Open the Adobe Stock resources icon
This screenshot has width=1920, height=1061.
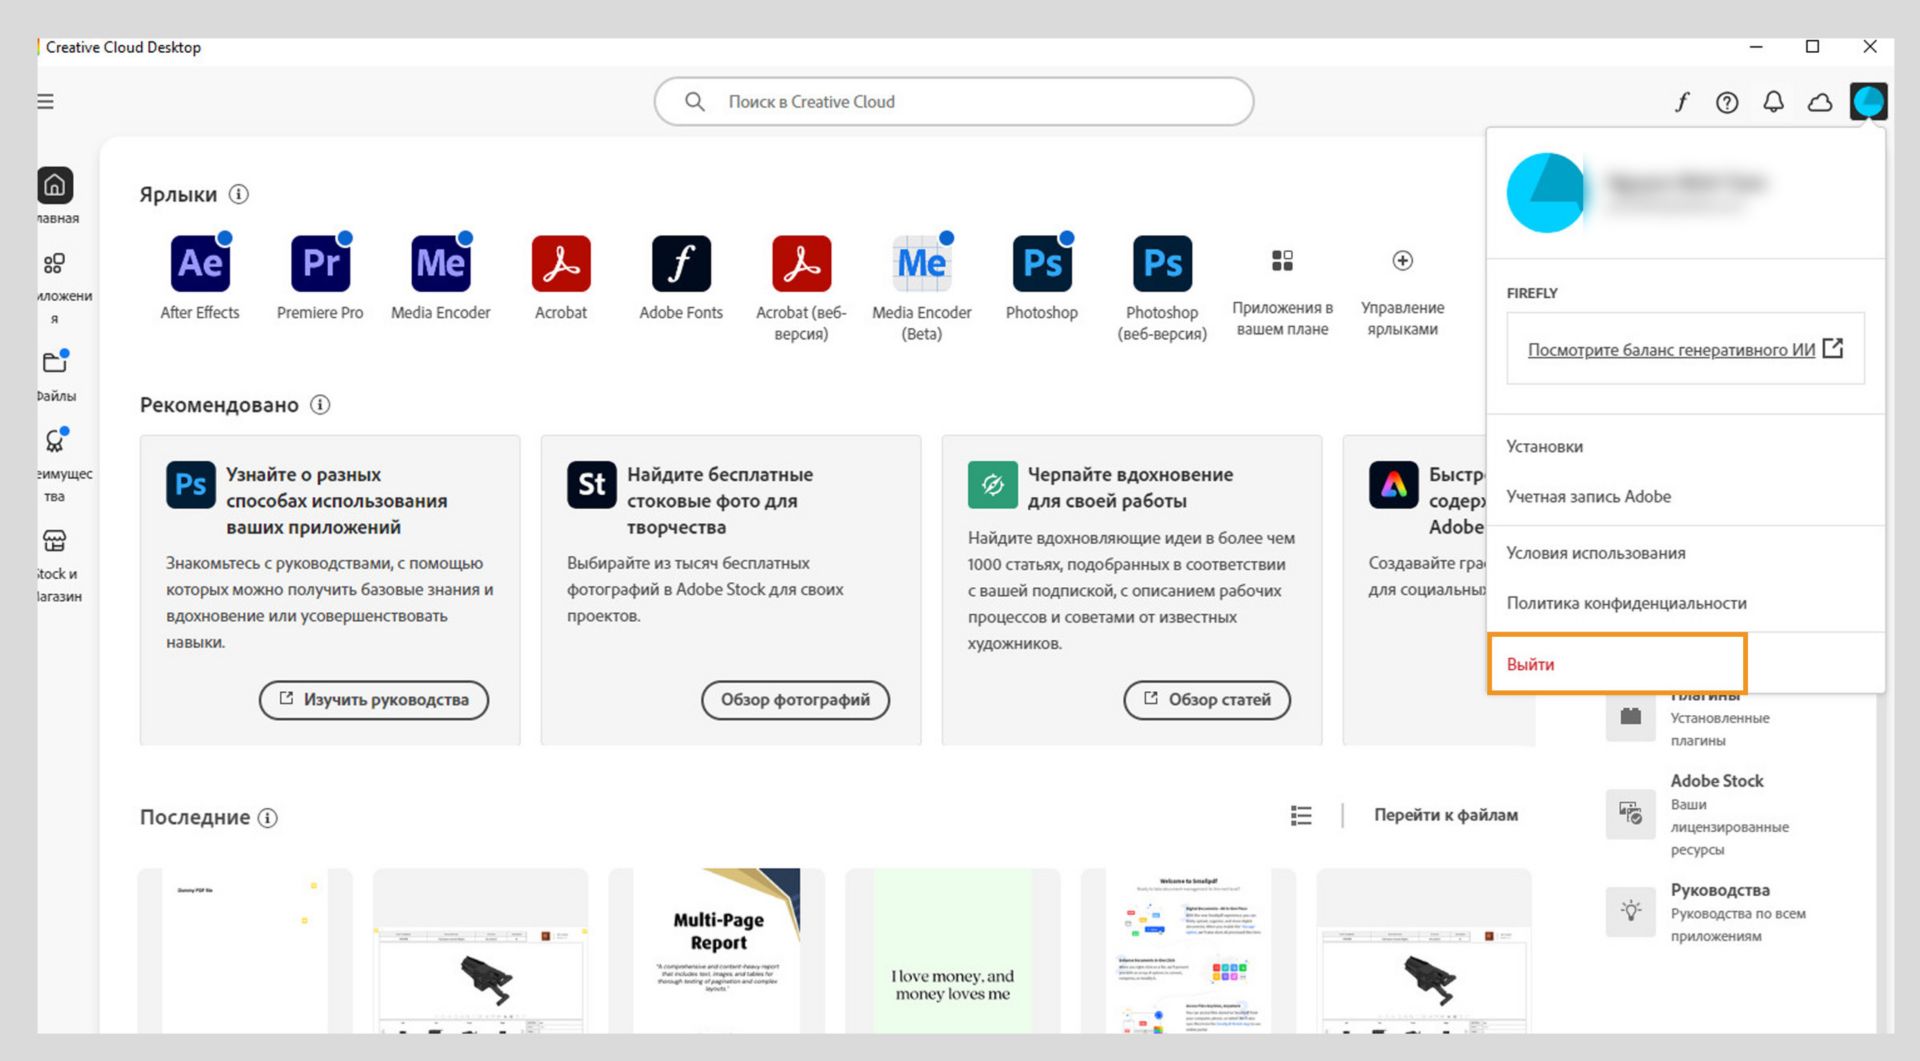(x=1630, y=813)
